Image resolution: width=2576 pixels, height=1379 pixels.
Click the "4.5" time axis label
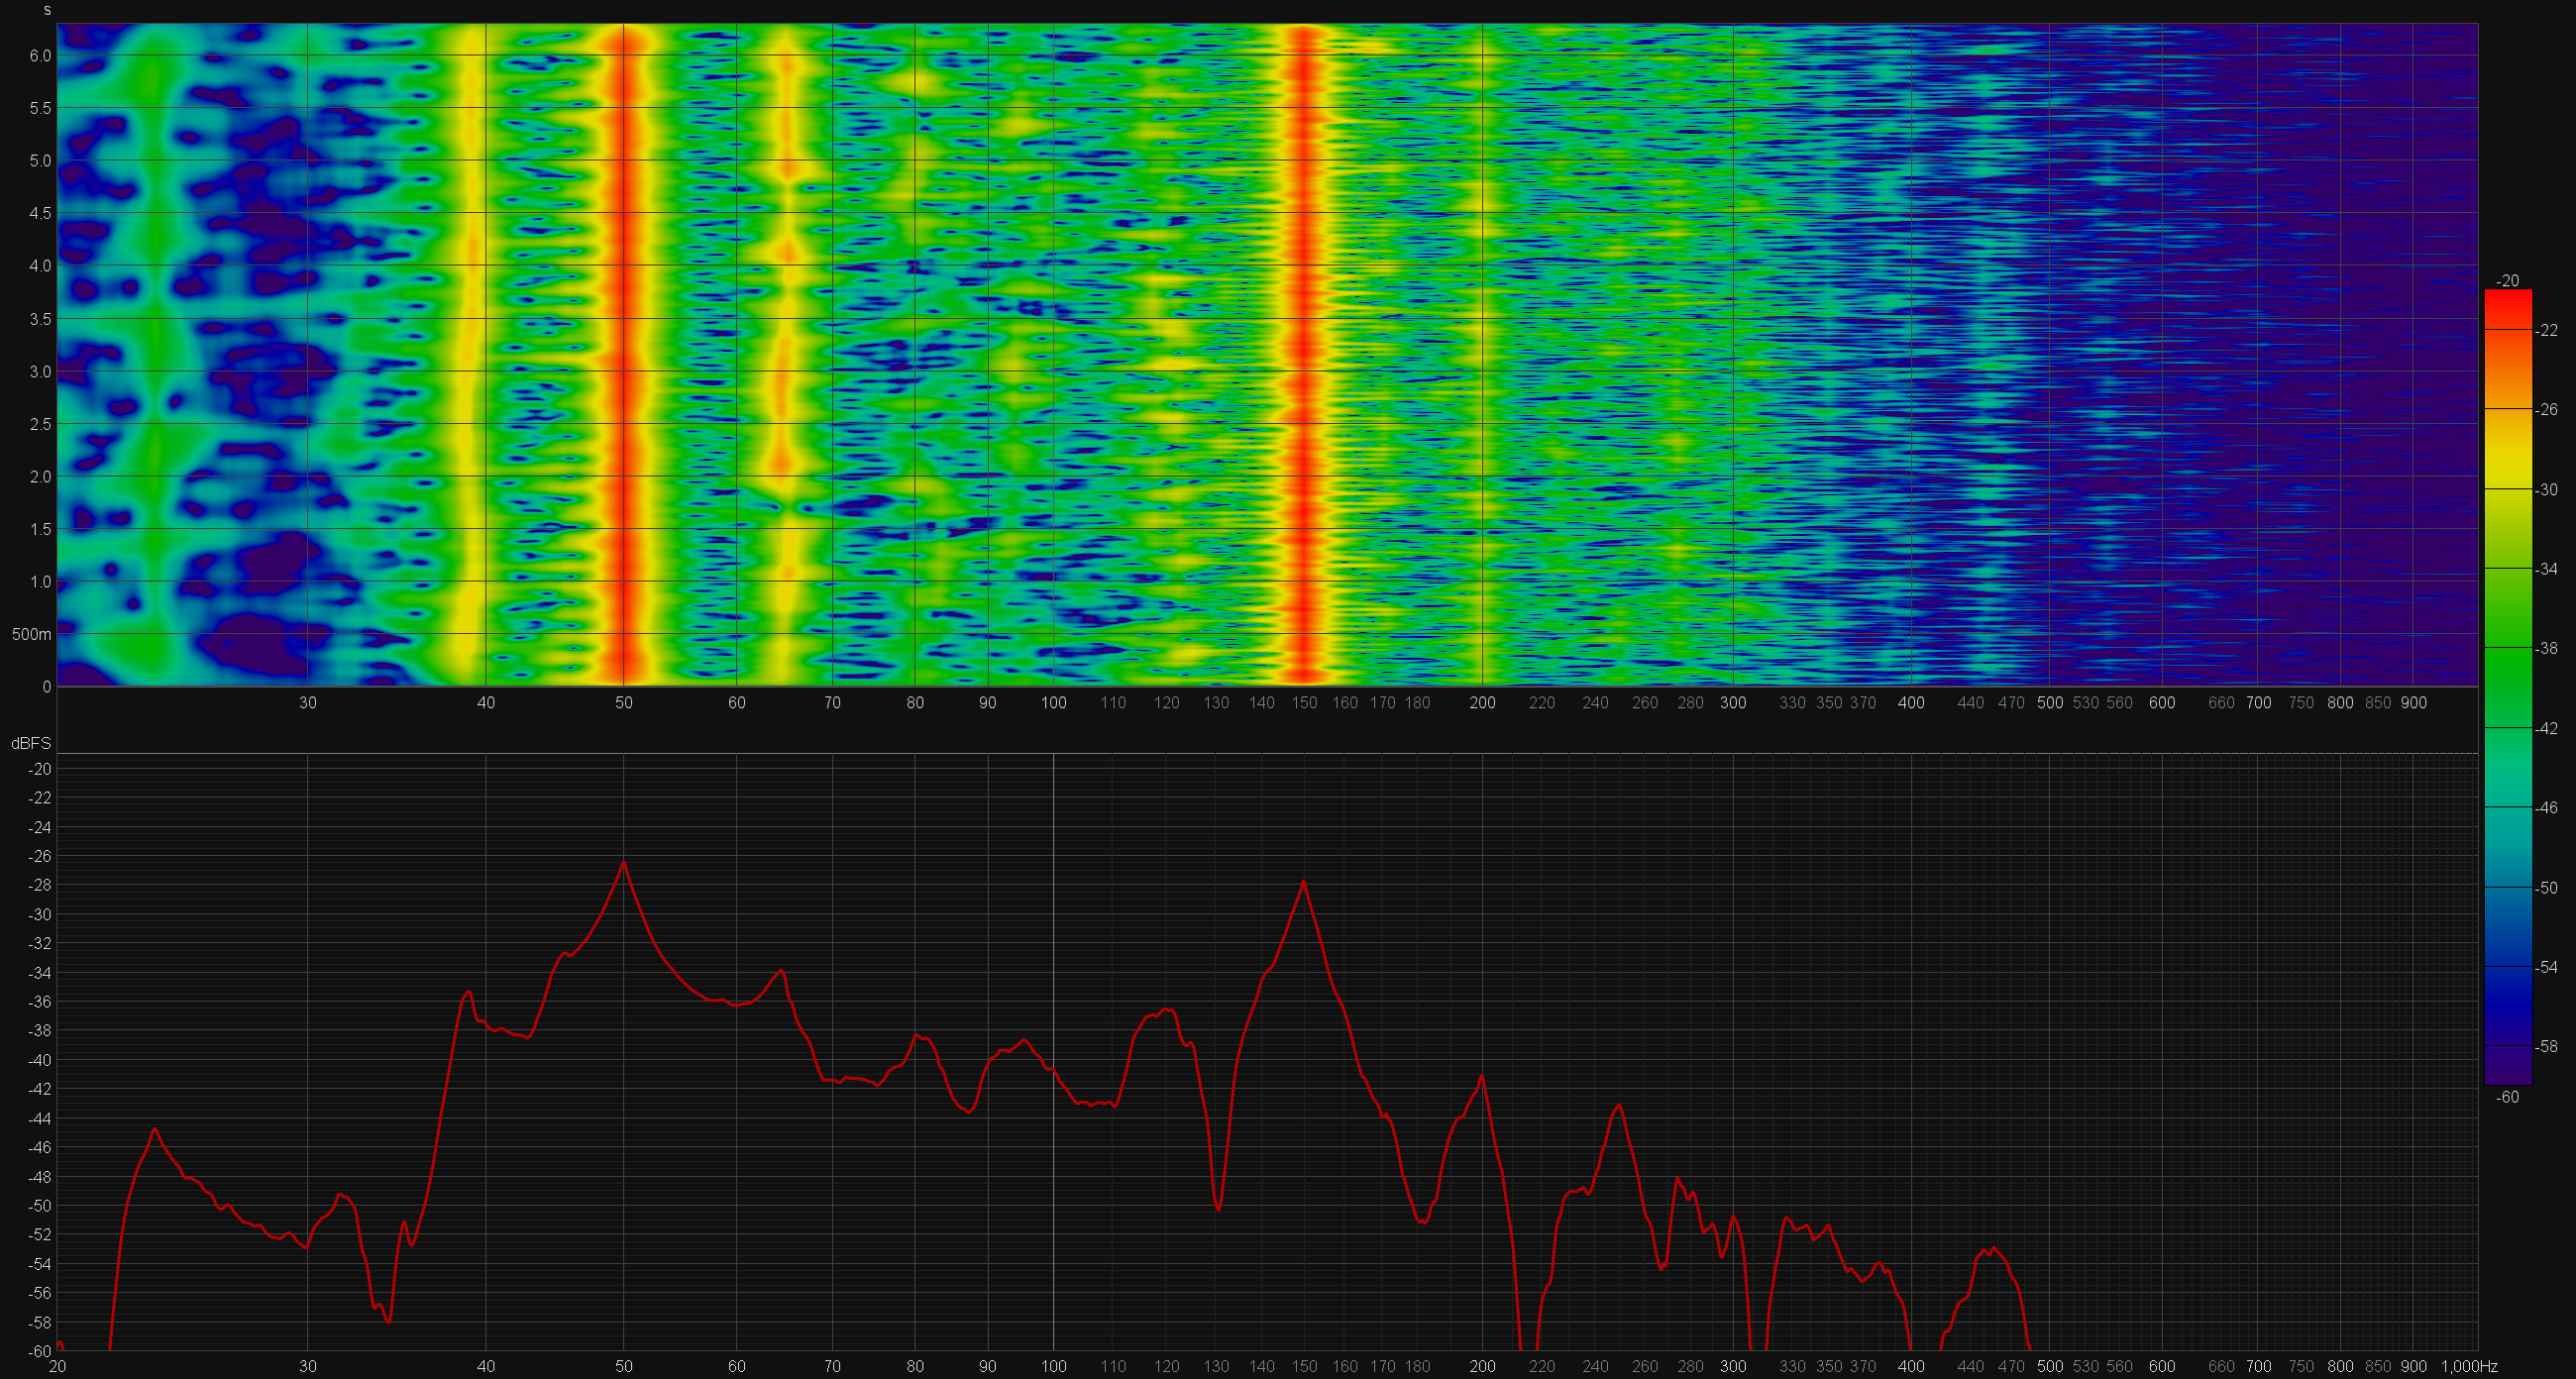pos(40,213)
